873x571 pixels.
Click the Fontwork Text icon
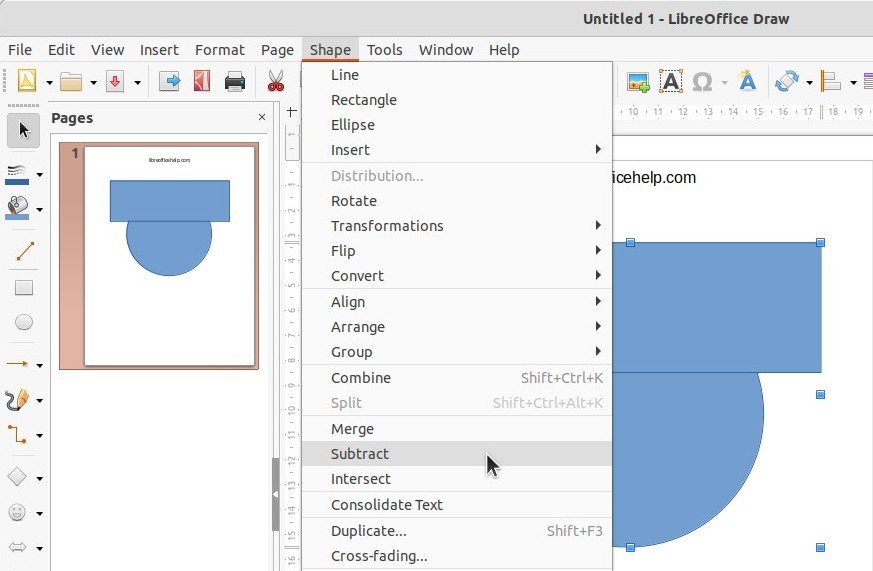point(747,81)
